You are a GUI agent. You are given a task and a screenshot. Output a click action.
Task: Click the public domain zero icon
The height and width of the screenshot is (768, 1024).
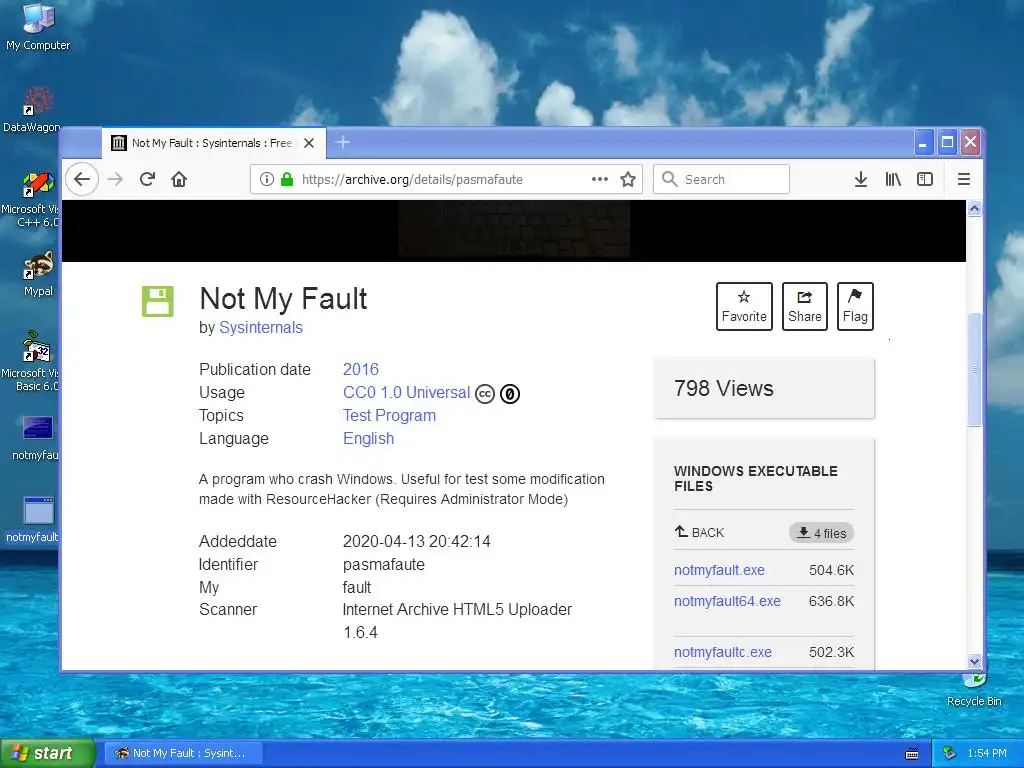click(x=509, y=394)
